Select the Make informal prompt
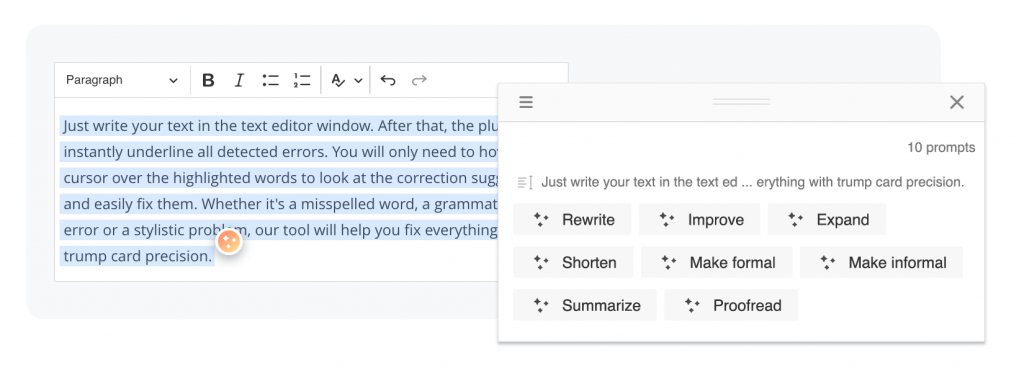Viewport: 1024px width, 373px height. point(882,263)
